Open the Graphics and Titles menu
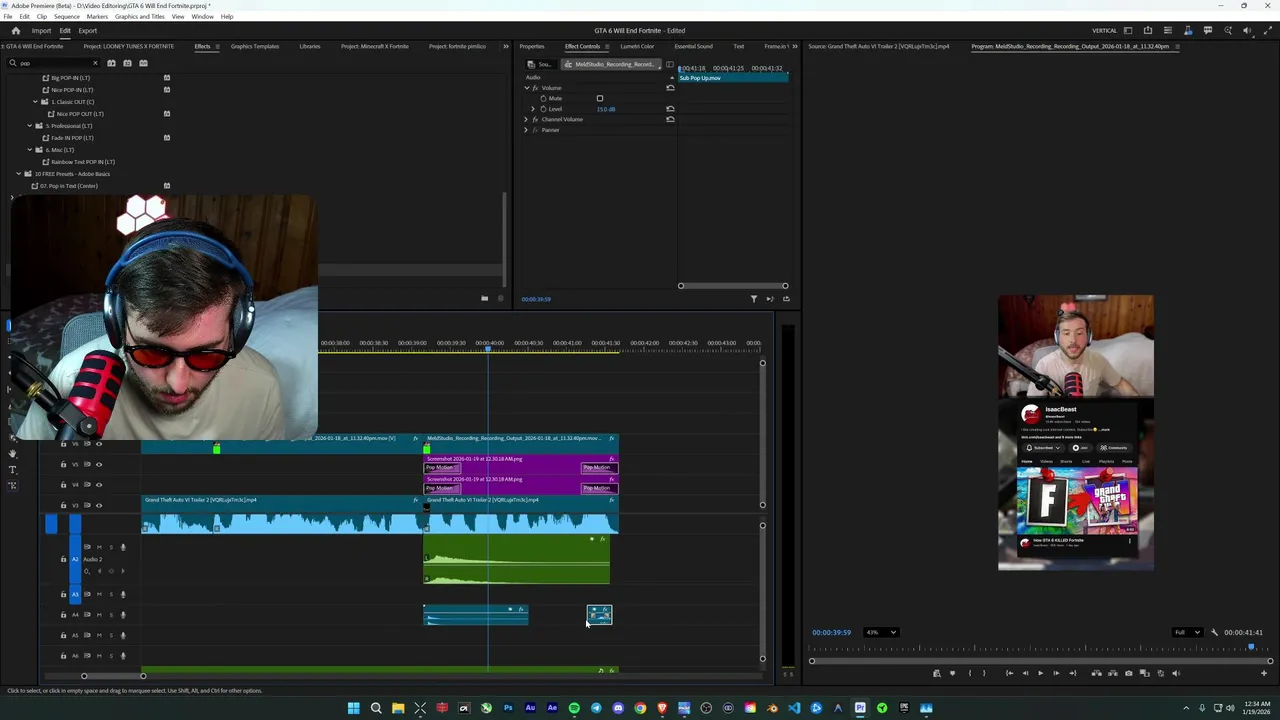1280x720 pixels. 140,16
